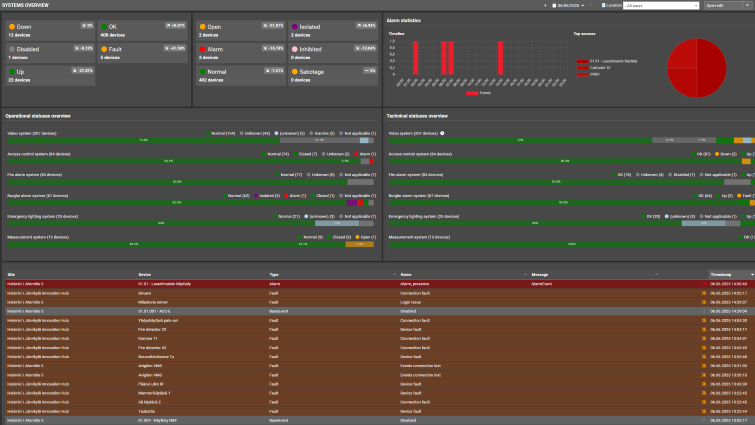Image resolution: width=755 pixels, height=425 pixels.
Task: Toggle the Events legend in timeline chart
Action: tap(479, 93)
